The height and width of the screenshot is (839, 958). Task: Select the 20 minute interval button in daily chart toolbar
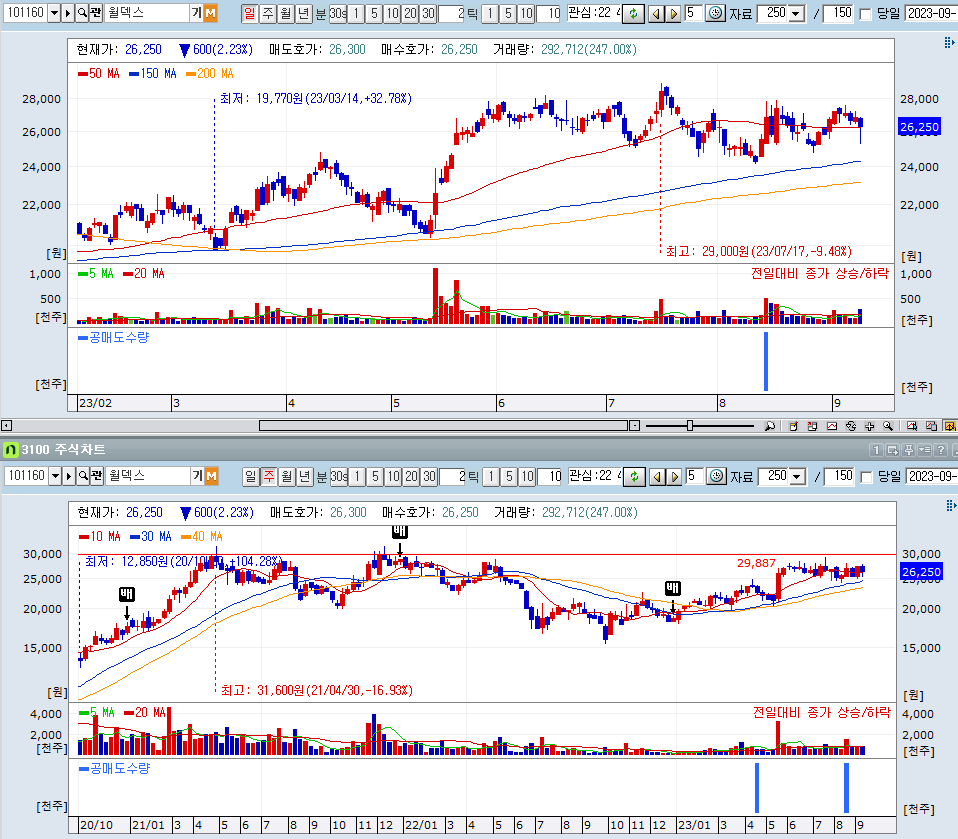(411, 13)
